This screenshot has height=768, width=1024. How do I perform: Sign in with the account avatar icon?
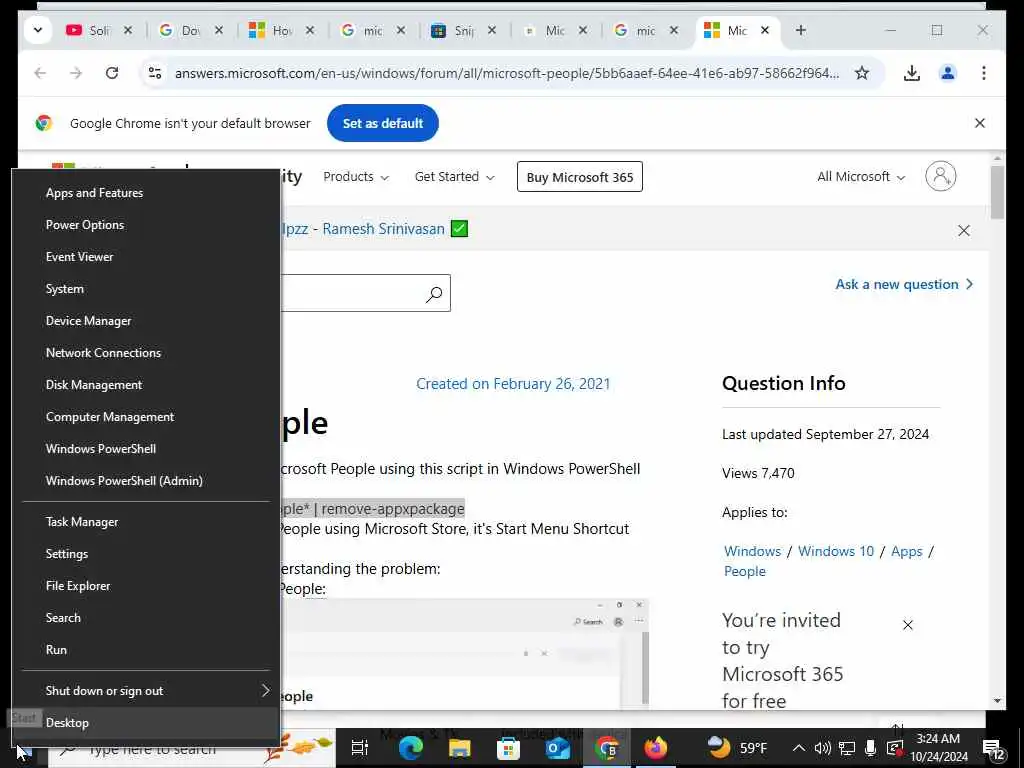(940, 176)
